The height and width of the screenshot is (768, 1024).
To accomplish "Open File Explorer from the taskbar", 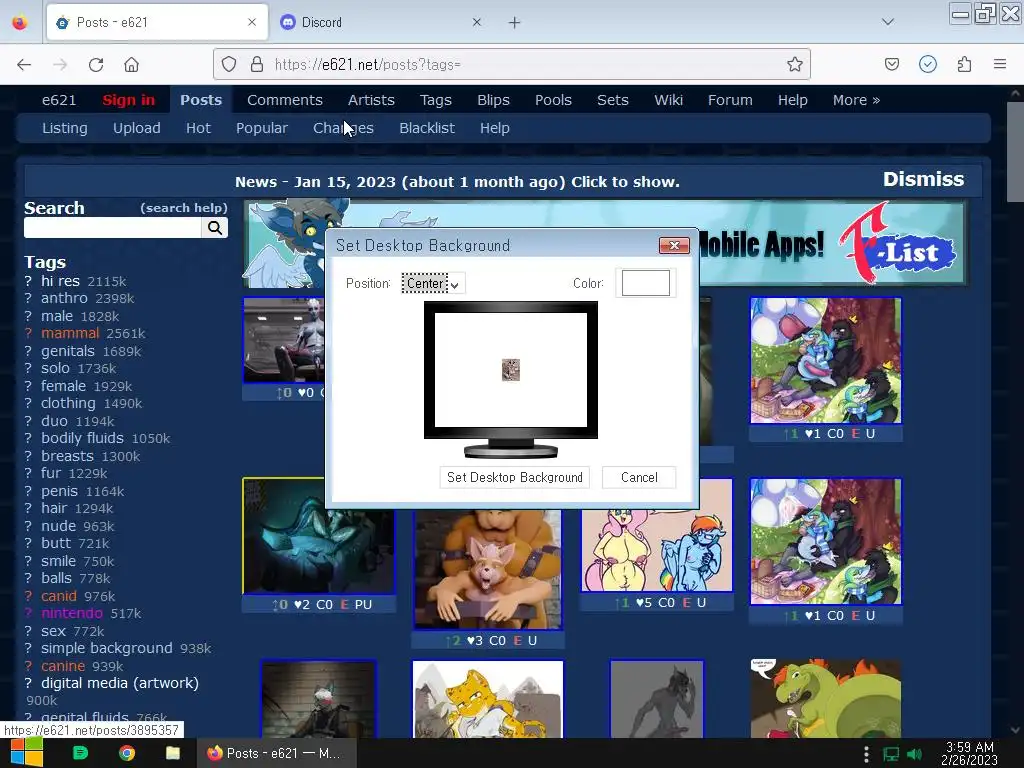I will [x=173, y=753].
